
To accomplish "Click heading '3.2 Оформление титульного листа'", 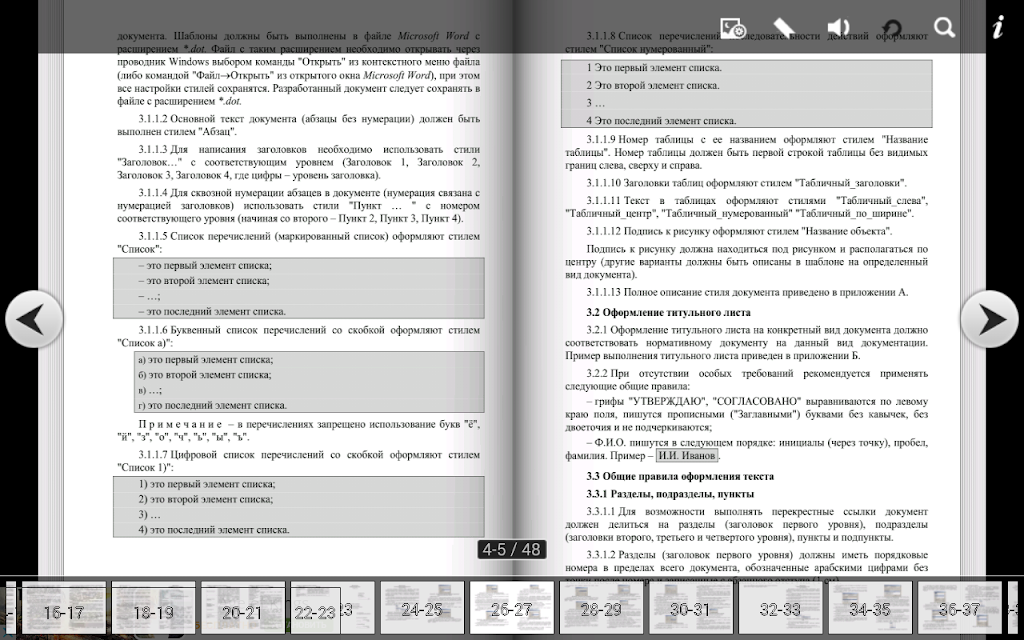I will click(668, 312).
